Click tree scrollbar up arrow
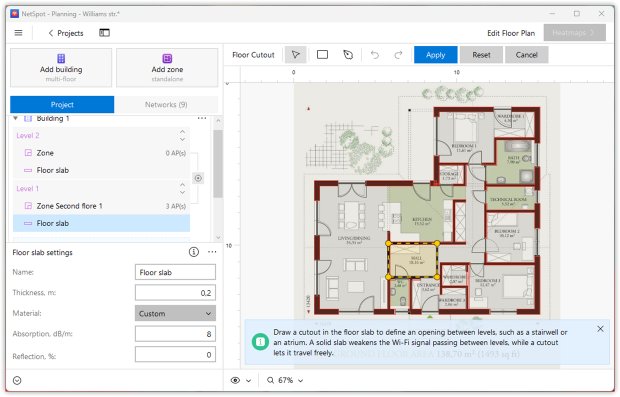 [x=218, y=120]
